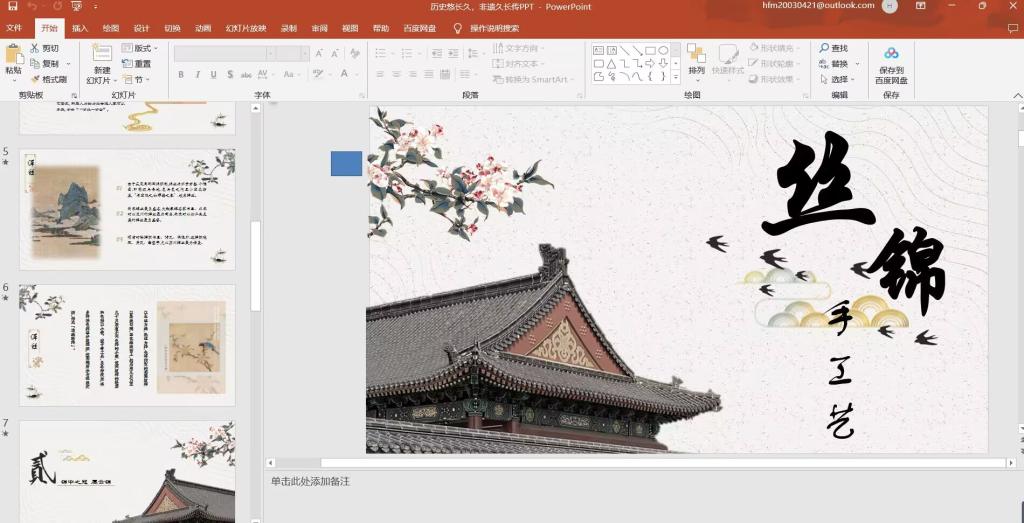Toggle Bold formatting button
The width and height of the screenshot is (1024, 523).
(x=181, y=75)
